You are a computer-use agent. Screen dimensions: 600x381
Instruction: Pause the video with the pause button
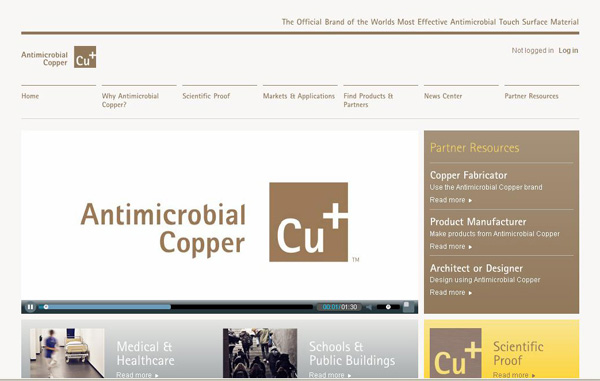(30, 307)
